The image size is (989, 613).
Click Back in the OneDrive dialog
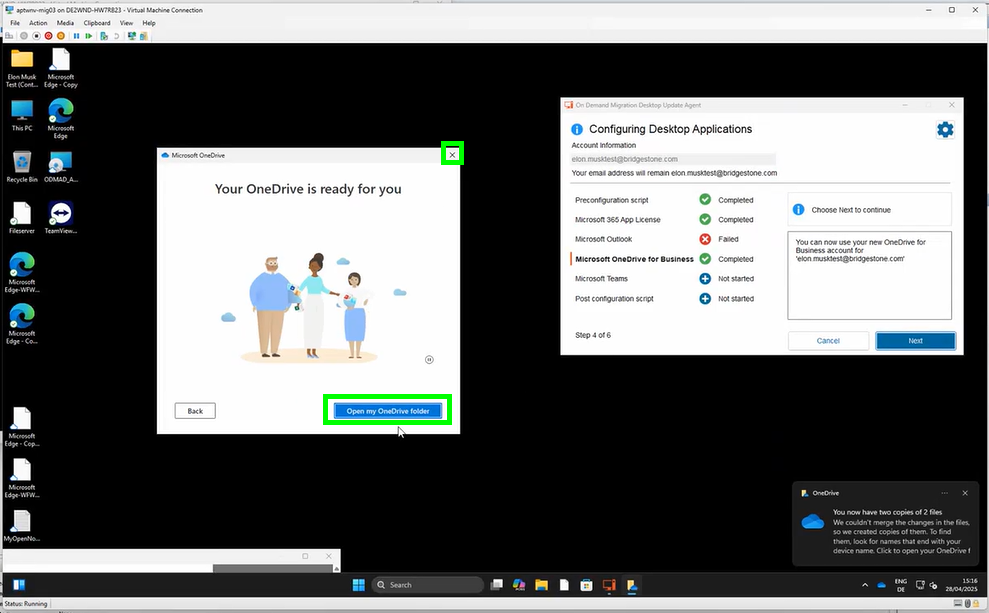(x=195, y=411)
